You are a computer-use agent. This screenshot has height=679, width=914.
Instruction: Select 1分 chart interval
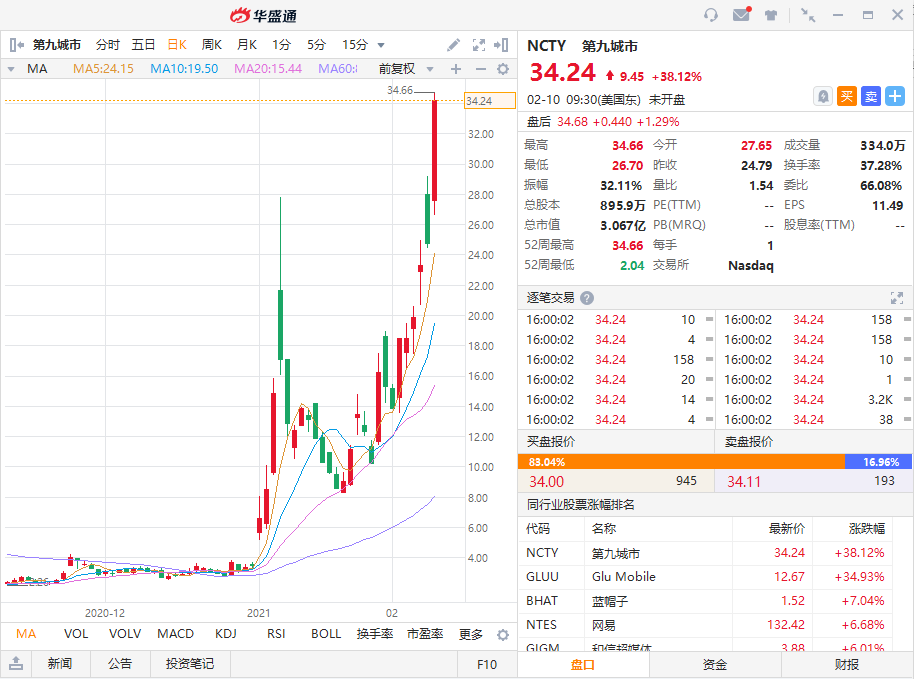pyautogui.click(x=282, y=45)
